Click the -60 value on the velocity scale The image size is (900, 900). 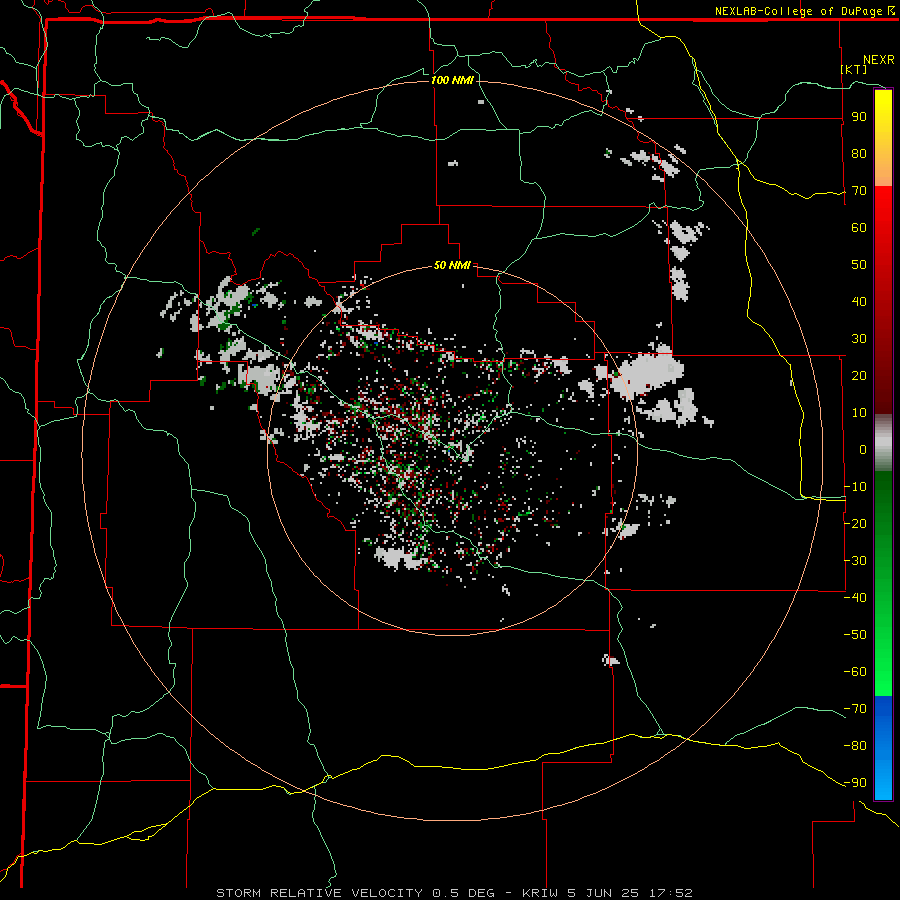point(855,672)
